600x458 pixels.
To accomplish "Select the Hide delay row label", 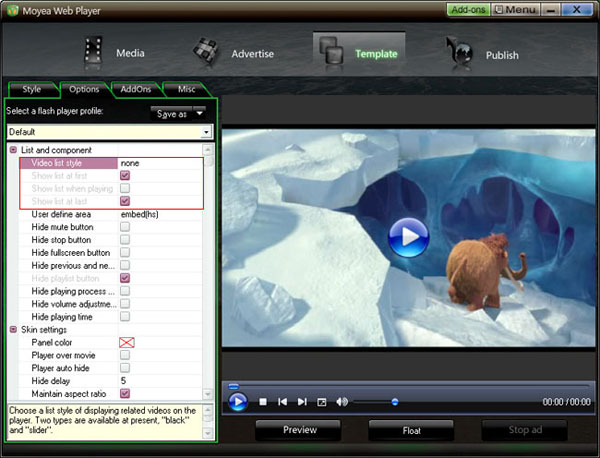I will (x=51, y=381).
